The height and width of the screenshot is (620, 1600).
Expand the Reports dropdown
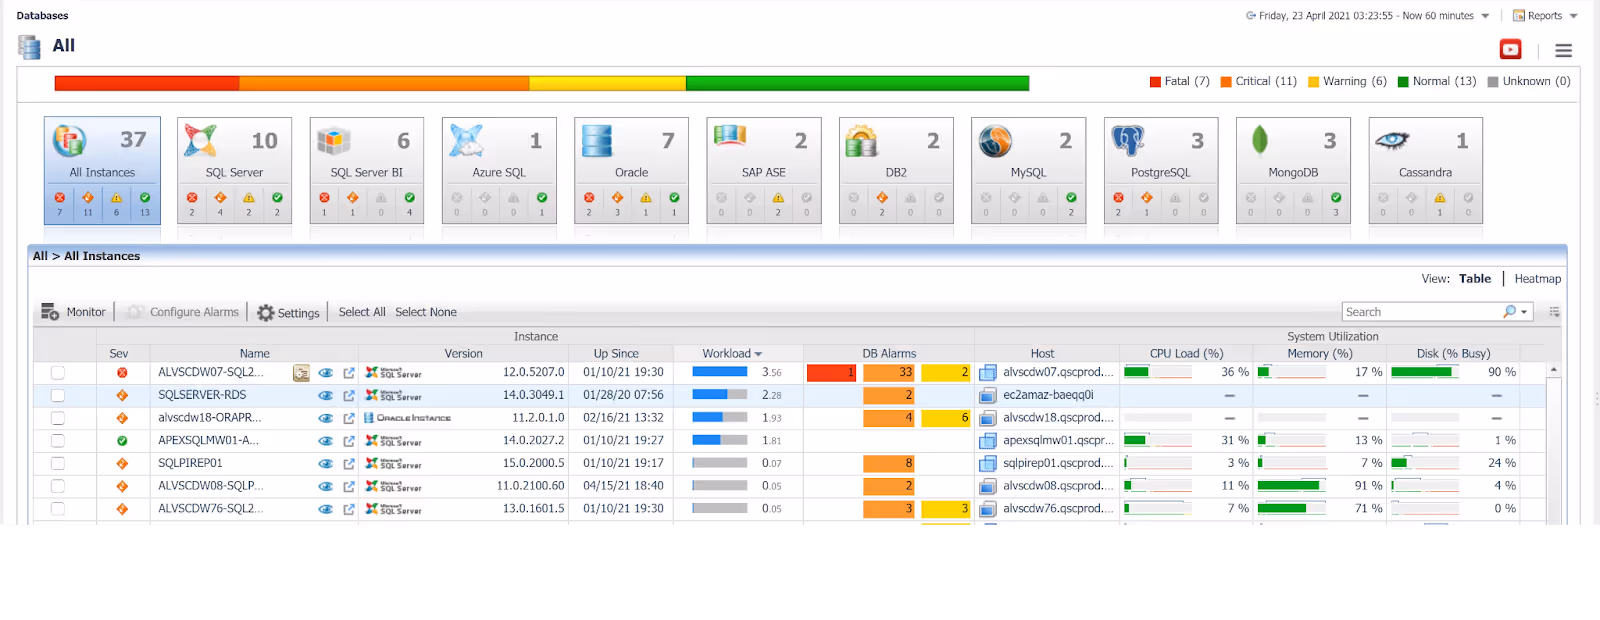pyautogui.click(x=1573, y=16)
